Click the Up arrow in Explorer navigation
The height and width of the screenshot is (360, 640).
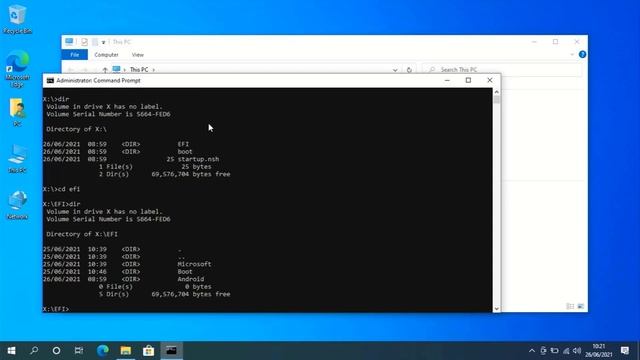105,70
